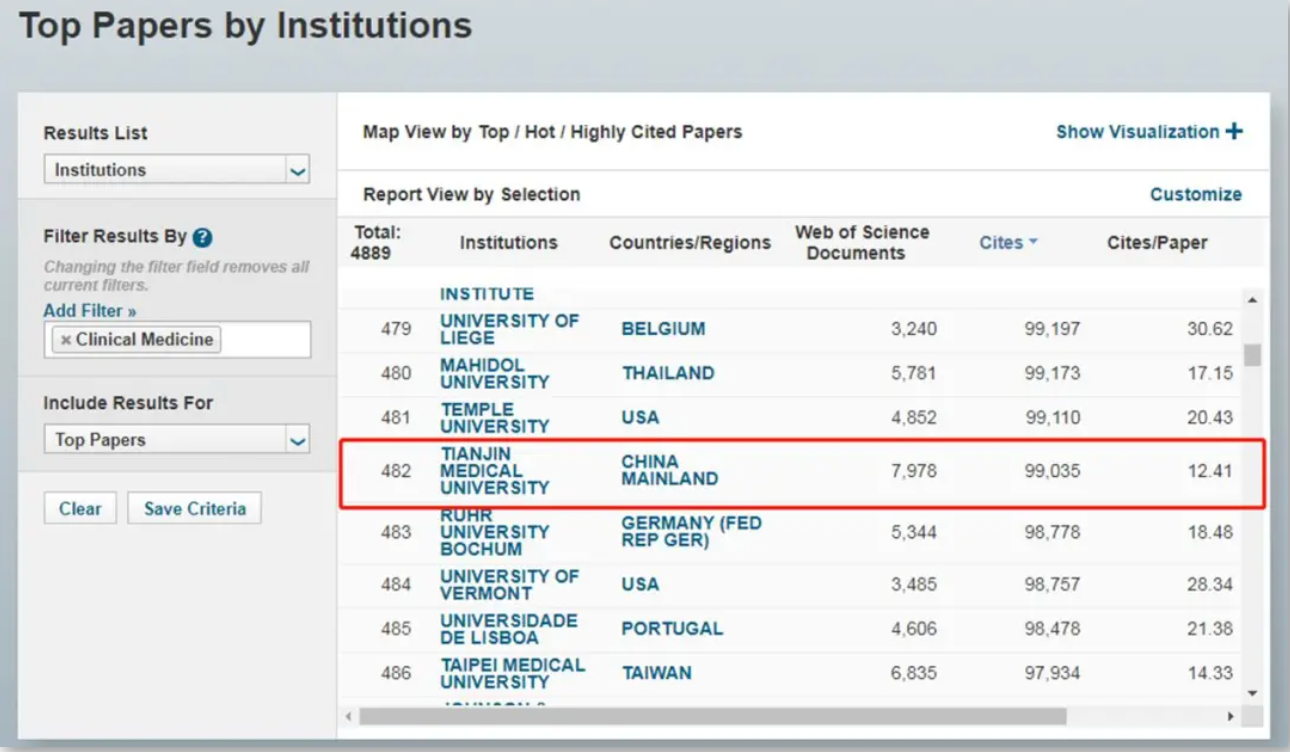The image size is (1290, 752).
Task: Click the Save Criteria button
Action: coord(194,508)
